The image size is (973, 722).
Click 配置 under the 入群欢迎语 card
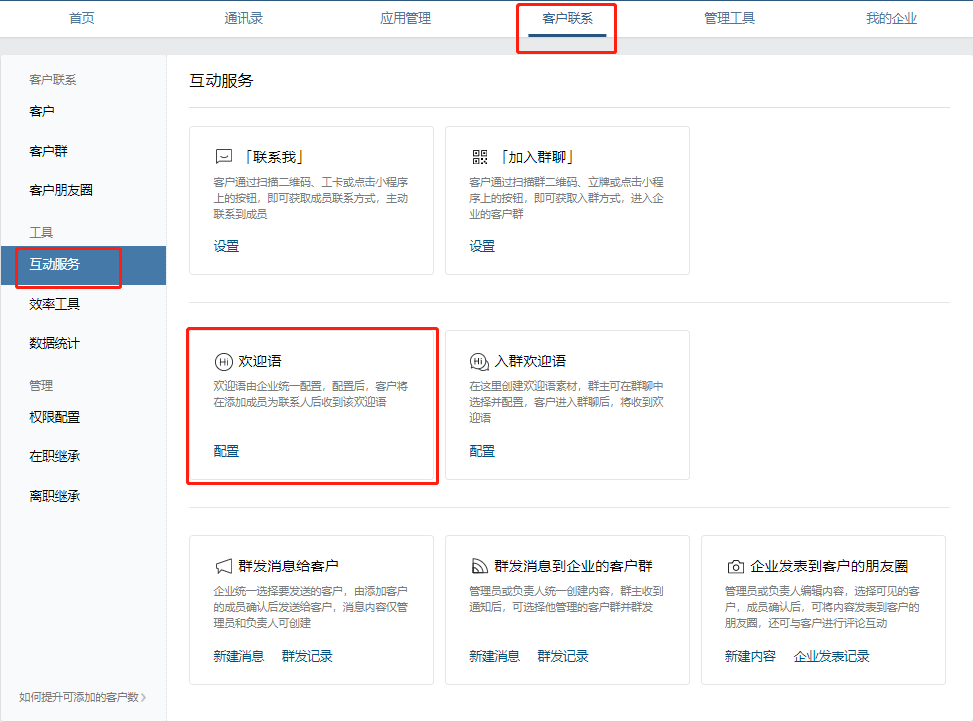482,451
